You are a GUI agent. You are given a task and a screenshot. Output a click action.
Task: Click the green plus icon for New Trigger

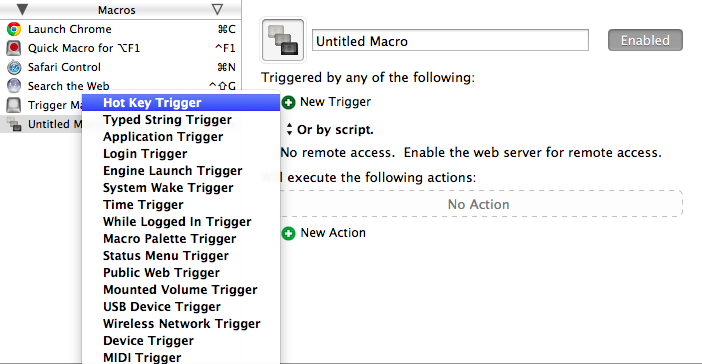[288, 103]
